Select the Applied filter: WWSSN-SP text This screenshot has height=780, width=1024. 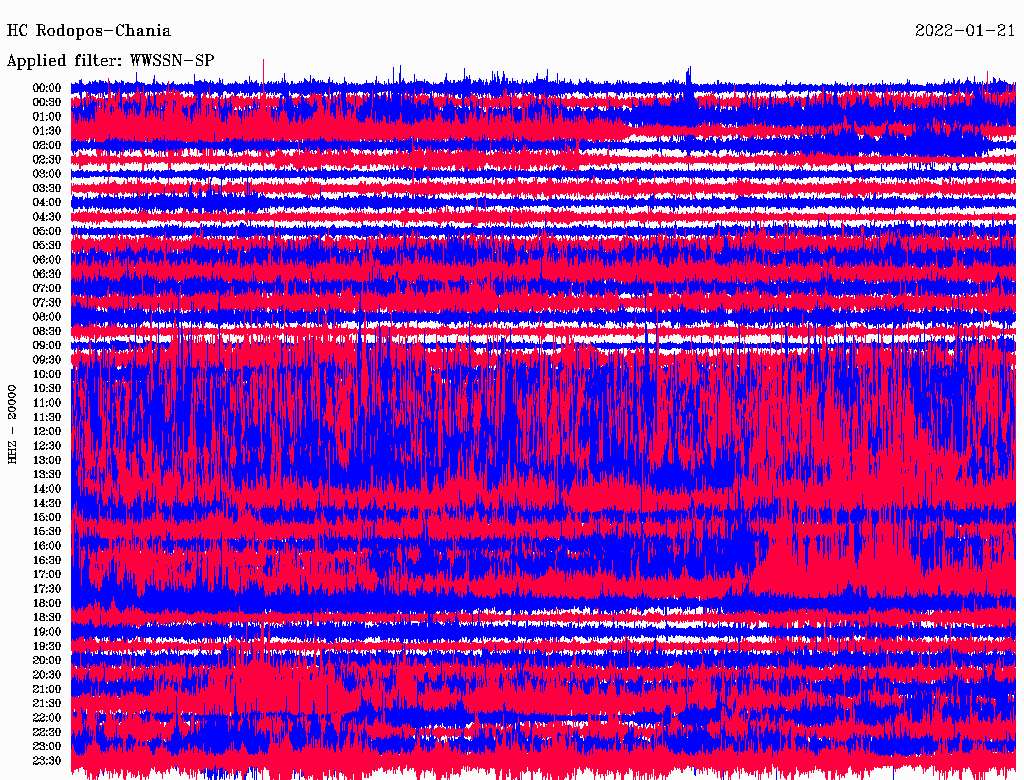click(110, 60)
